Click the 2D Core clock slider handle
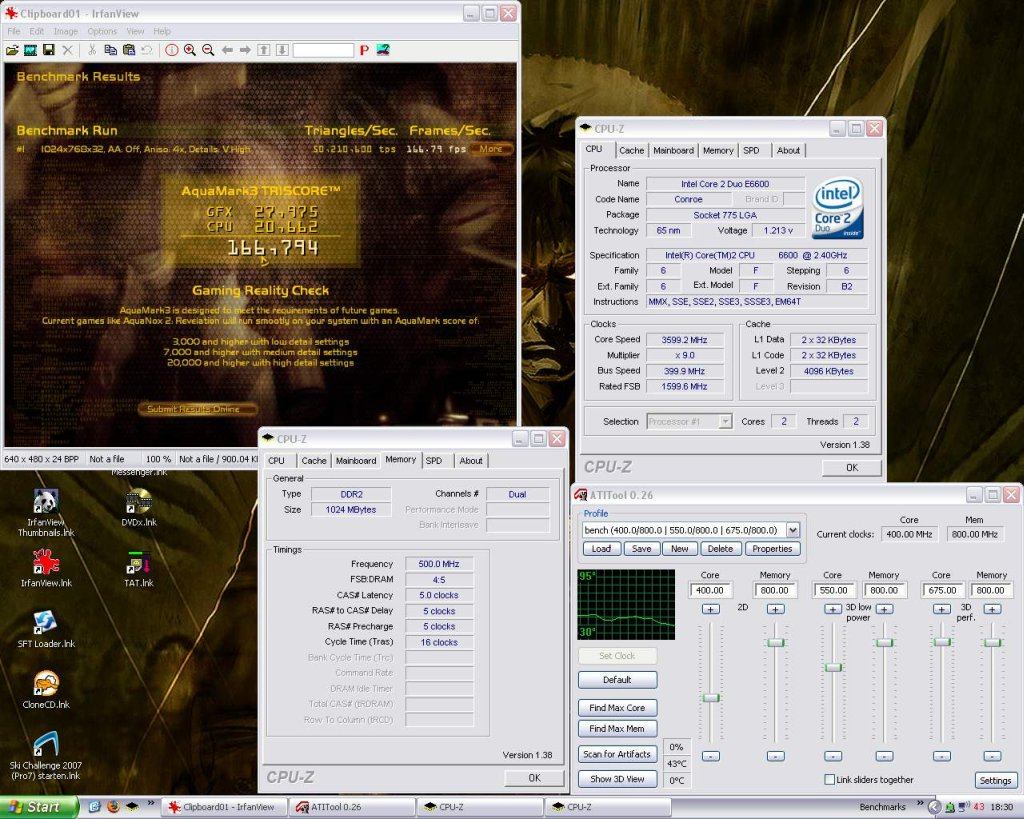The width and height of the screenshot is (1024, 819). [x=711, y=698]
